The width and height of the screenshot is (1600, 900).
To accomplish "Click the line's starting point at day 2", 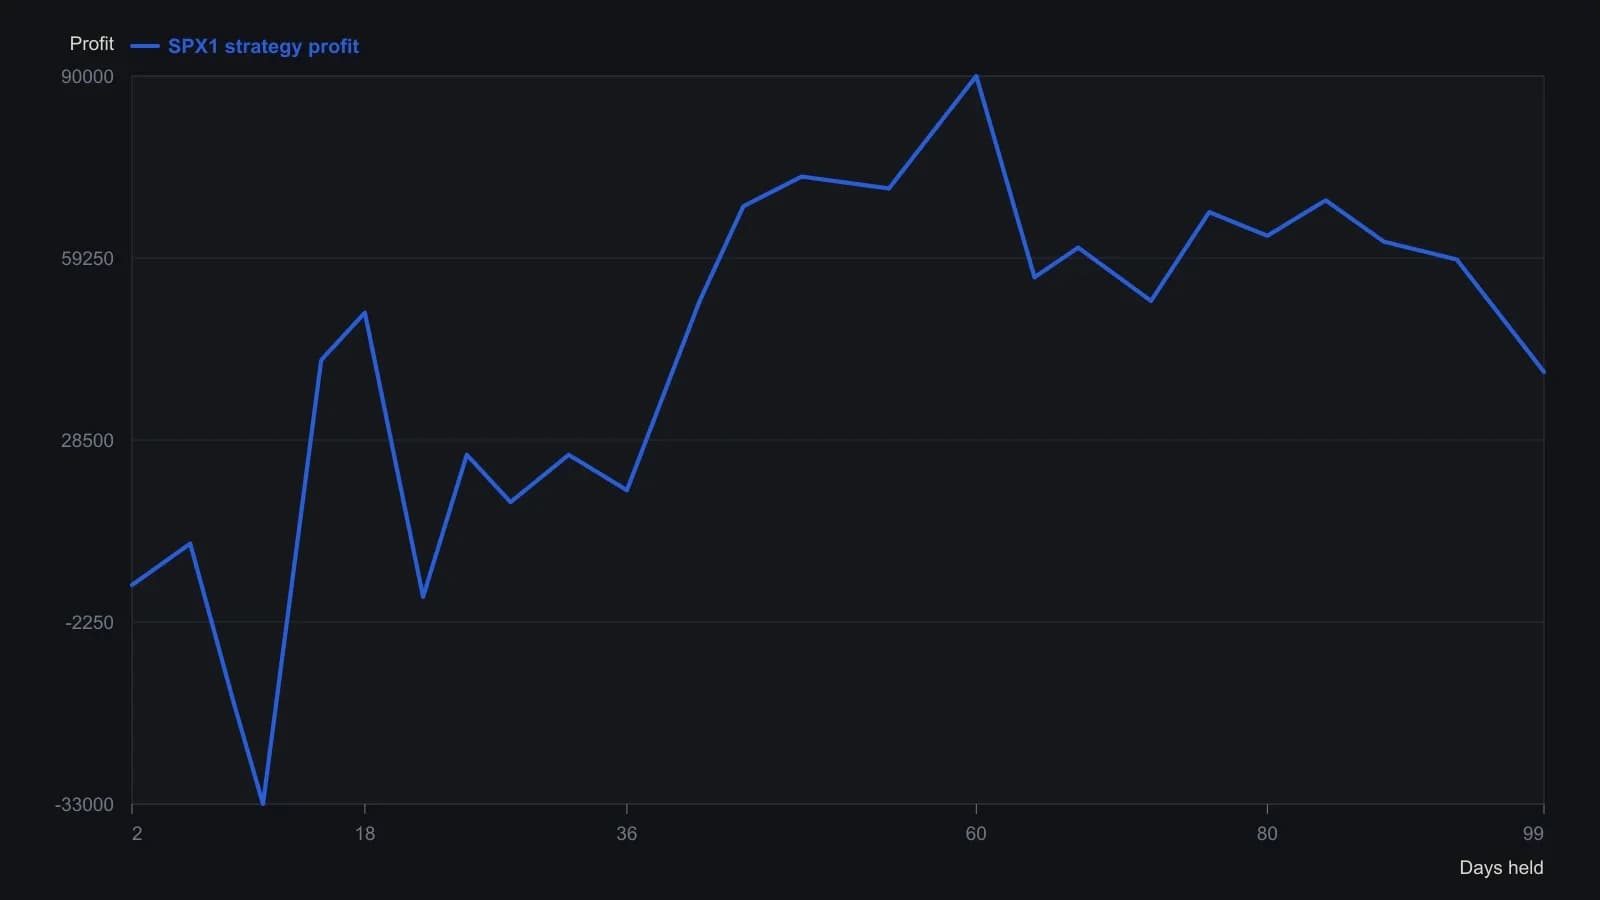I will pyautogui.click(x=132, y=585).
